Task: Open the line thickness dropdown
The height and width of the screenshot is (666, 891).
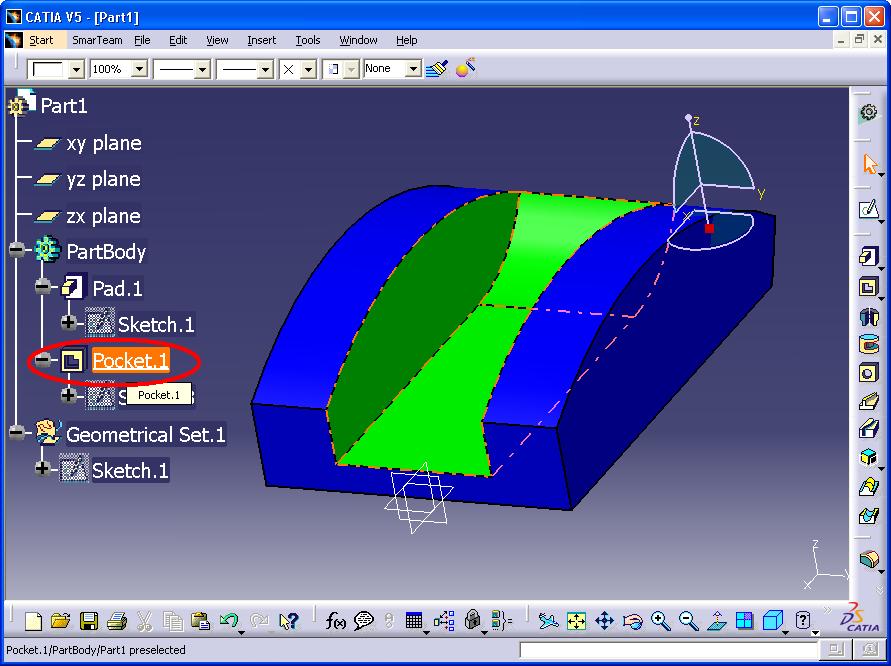Action: pyautogui.click(x=202, y=69)
